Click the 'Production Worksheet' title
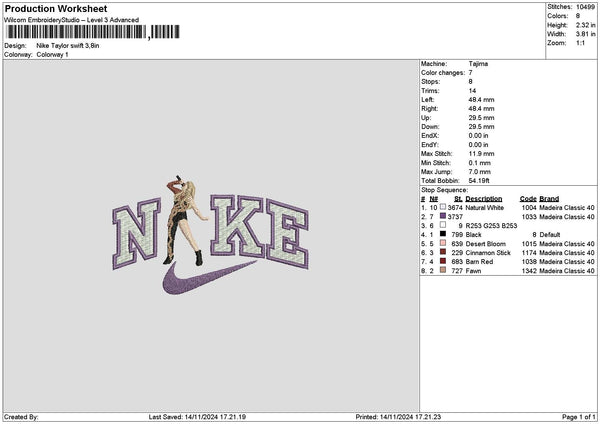Viewport: 600px width, 424px height. (x=56, y=8)
